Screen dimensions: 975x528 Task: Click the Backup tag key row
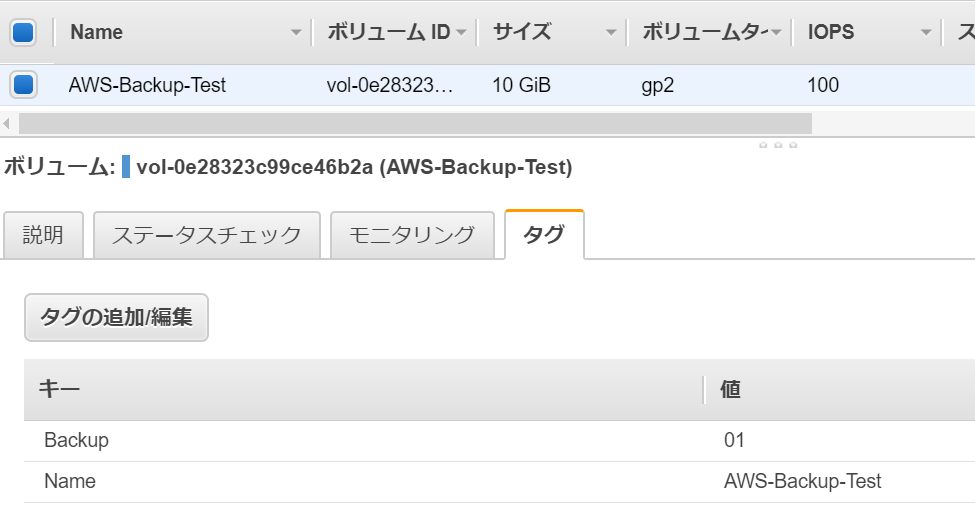(77, 440)
